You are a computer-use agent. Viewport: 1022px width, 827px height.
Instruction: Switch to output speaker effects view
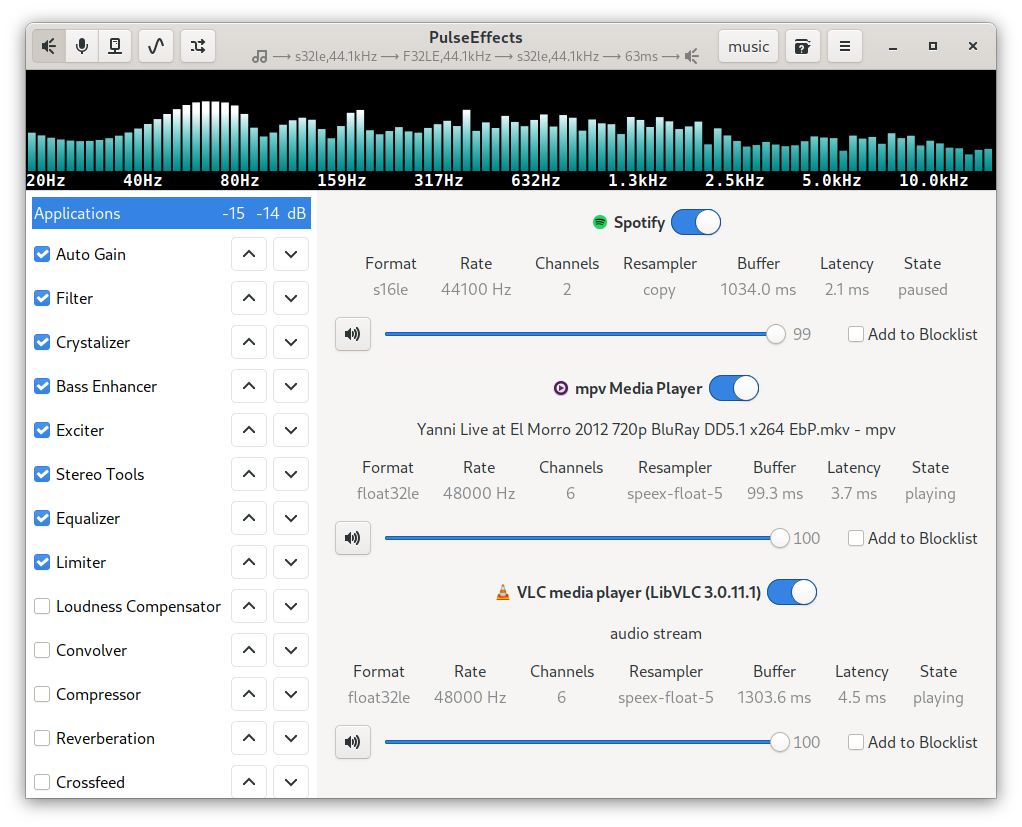(49, 46)
